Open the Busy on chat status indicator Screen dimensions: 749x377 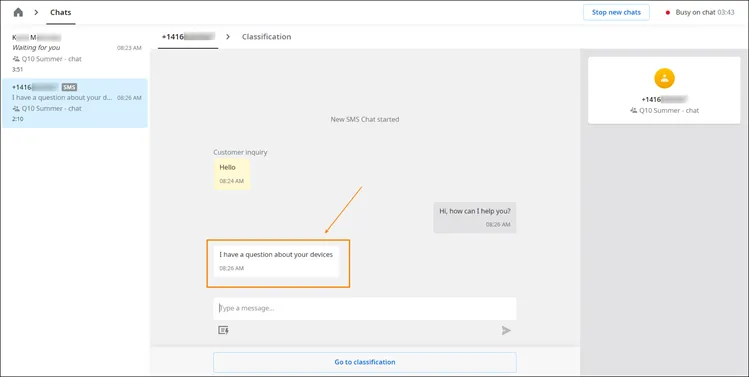(700, 12)
